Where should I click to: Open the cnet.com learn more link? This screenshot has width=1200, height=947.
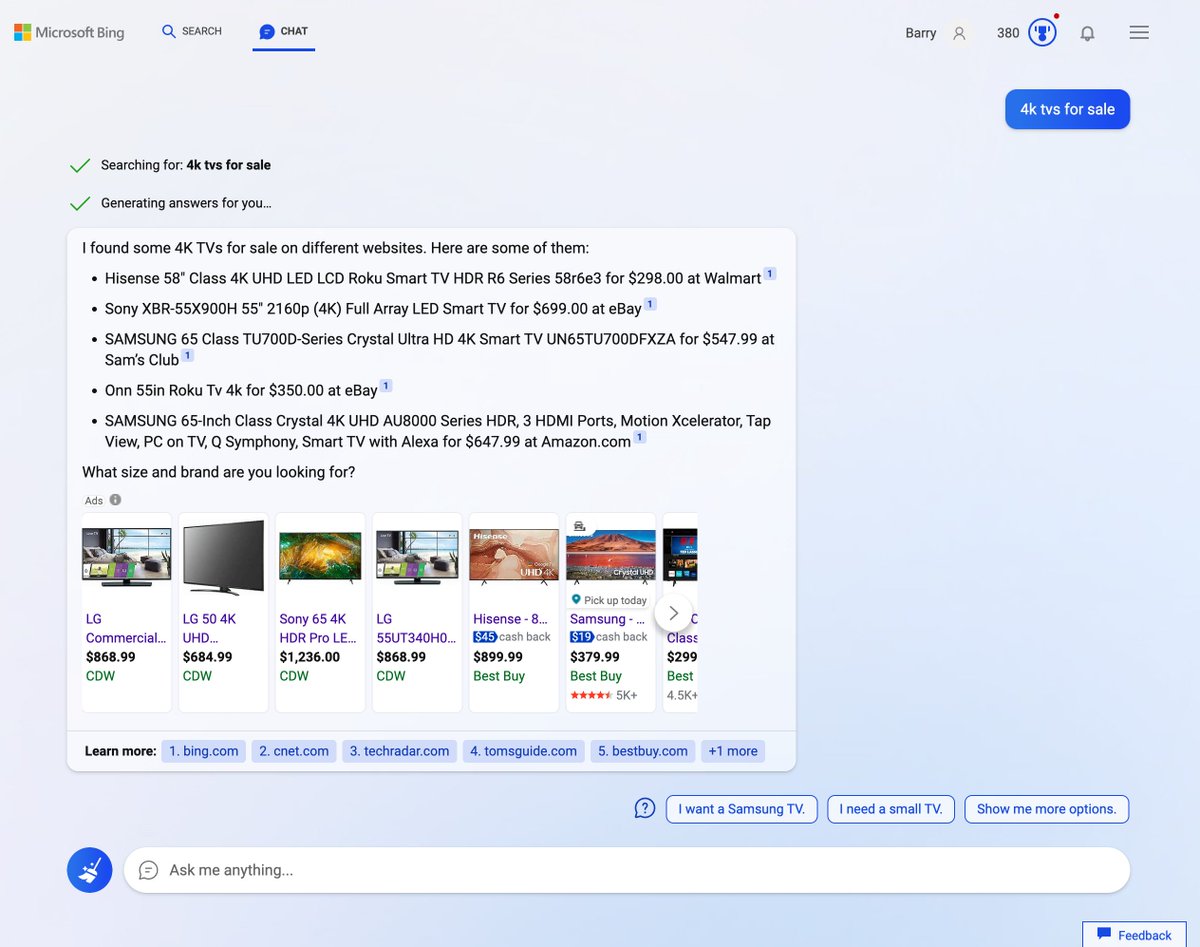293,750
